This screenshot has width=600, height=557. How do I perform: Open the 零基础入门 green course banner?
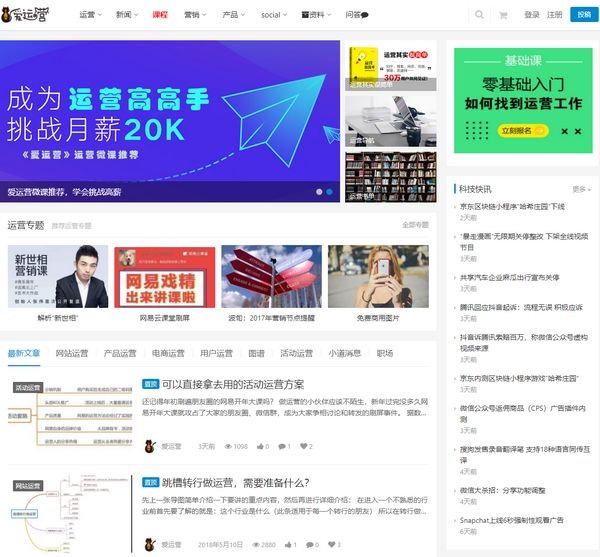pyautogui.click(x=523, y=100)
